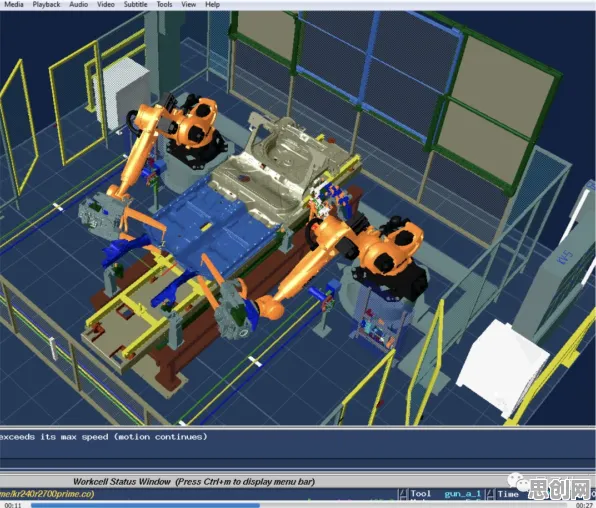This screenshot has width=596, height=508.
Task: Open the Media menu
Action: click(14, 5)
